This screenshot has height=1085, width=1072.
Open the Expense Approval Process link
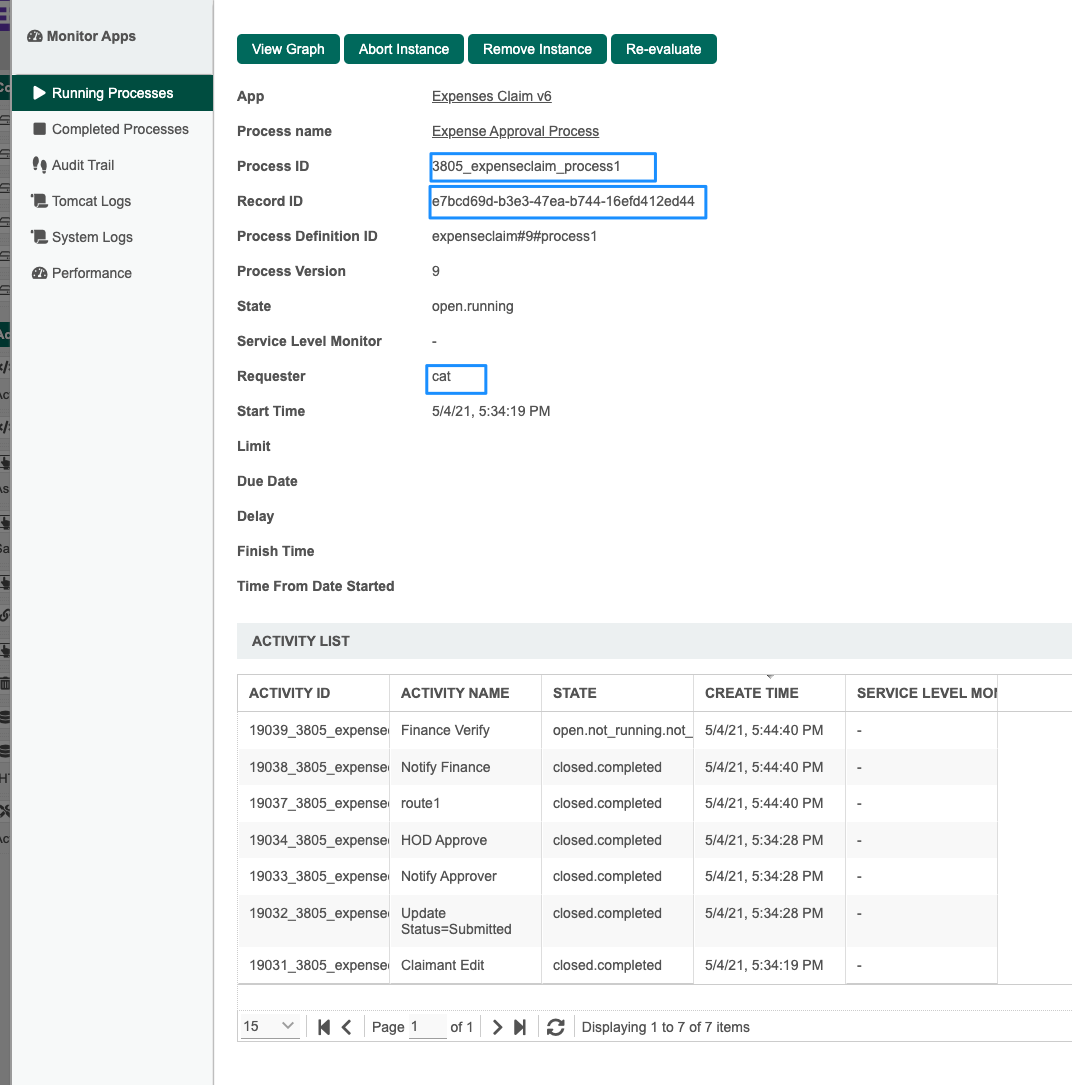pos(515,131)
